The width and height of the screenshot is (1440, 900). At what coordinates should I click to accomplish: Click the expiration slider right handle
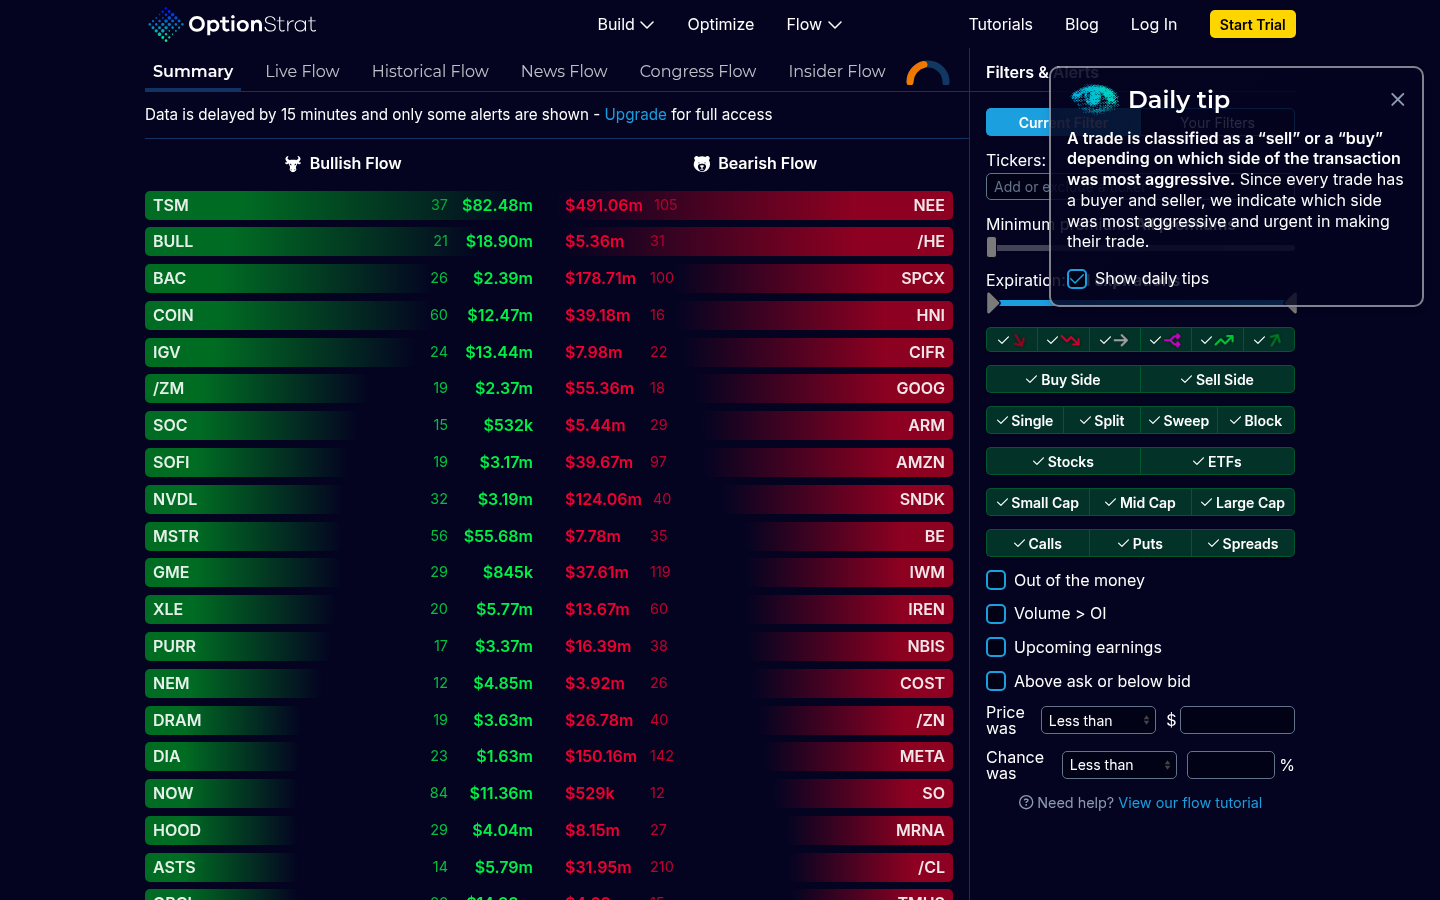pyautogui.click(x=1290, y=302)
